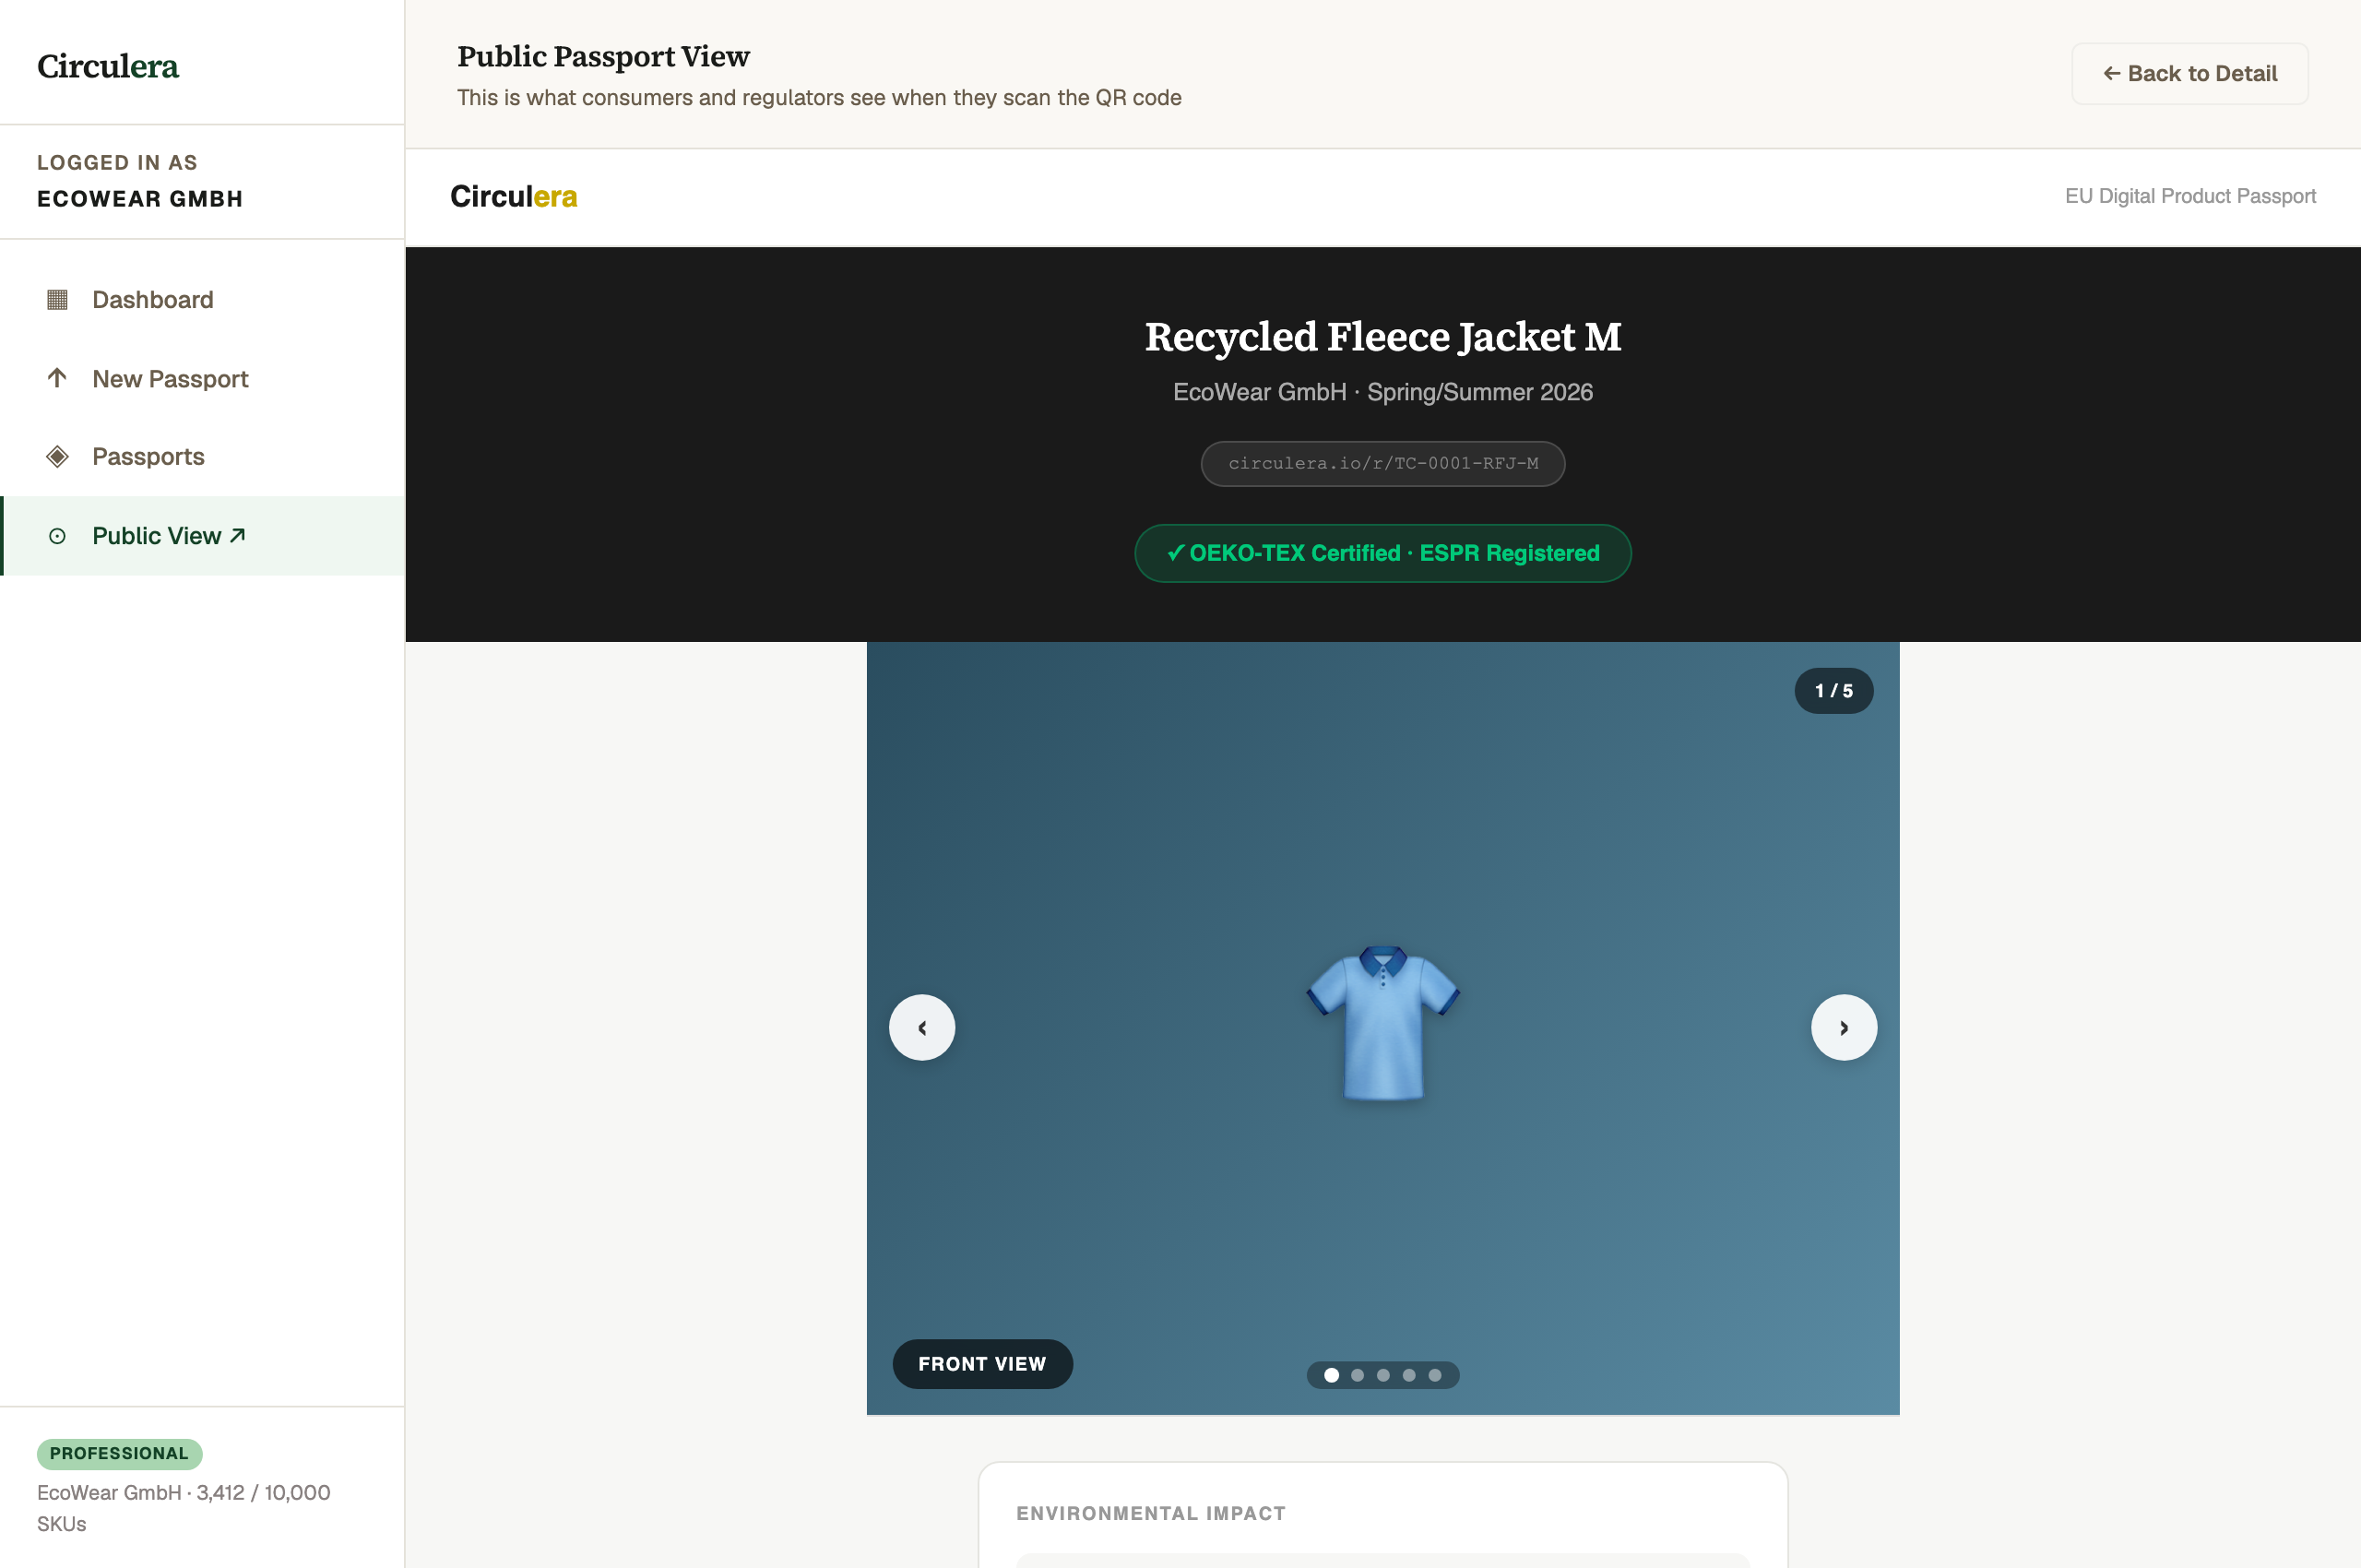Image resolution: width=2361 pixels, height=1568 pixels.
Task: Click the Public View circle icon
Action: coord(57,536)
